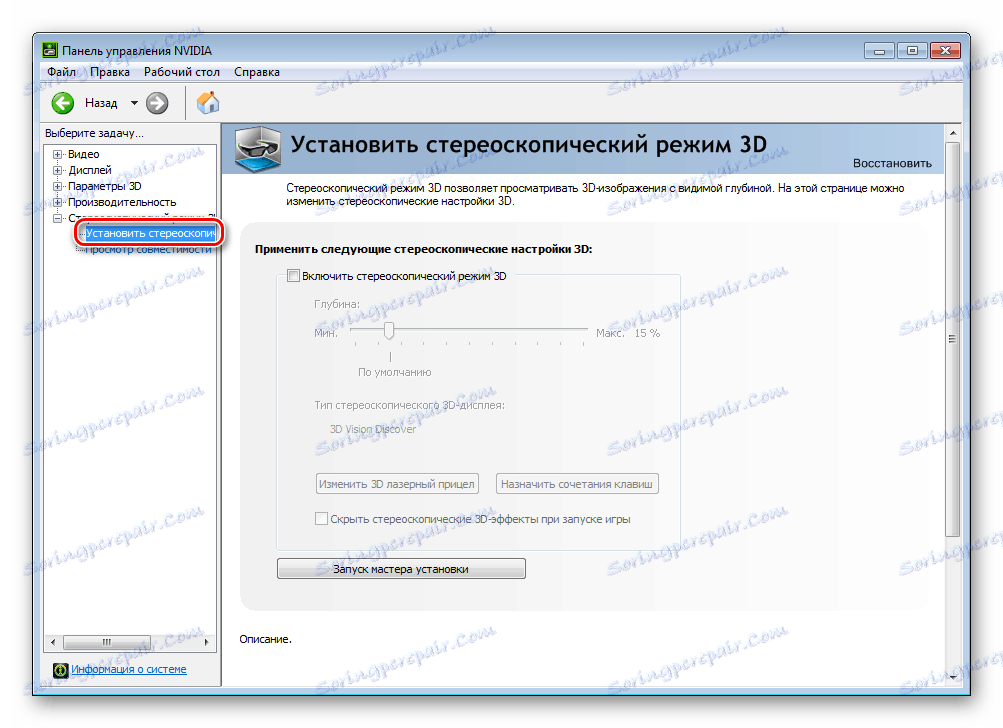The width and height of the screenshot is (1003, 728).
Task: Enable Включить стереоскопический режим 3D checkbox
Action: pos(294,276)
